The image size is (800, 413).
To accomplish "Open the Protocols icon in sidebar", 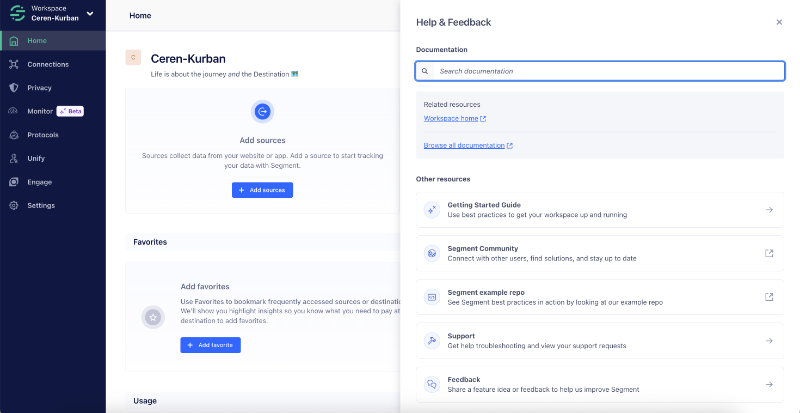I will [14, 135].
